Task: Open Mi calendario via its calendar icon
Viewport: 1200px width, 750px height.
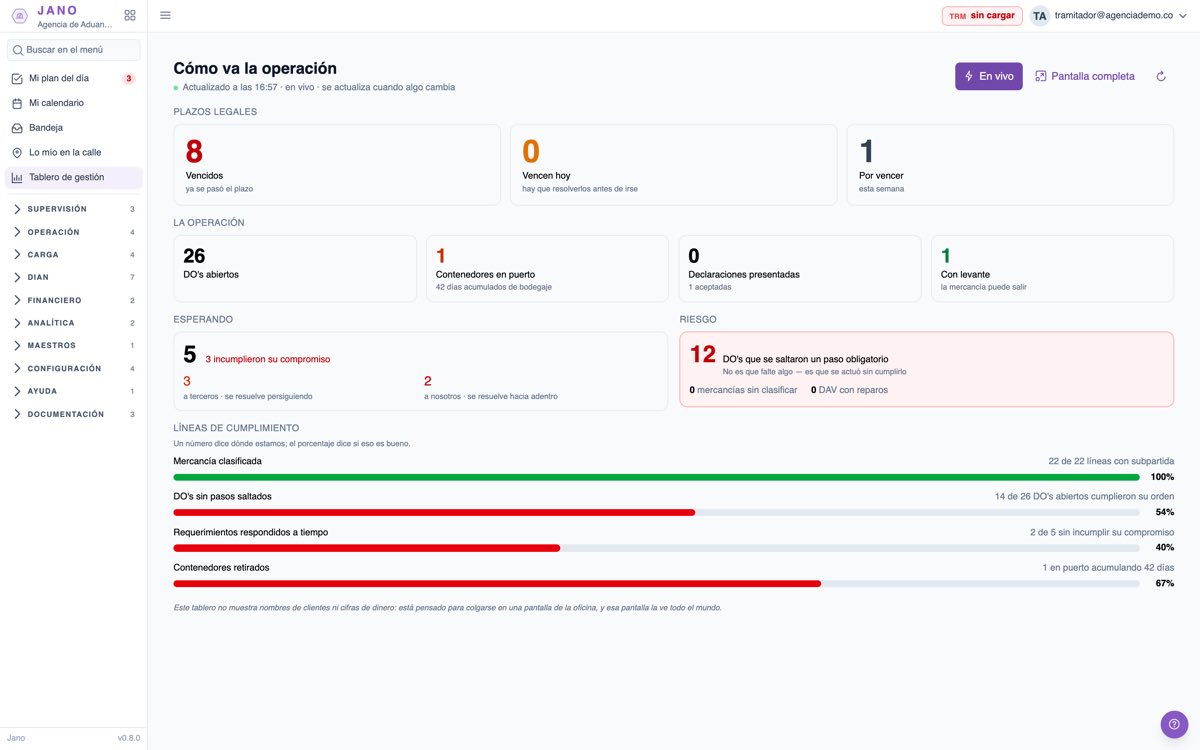Action: tap(17, 103)
